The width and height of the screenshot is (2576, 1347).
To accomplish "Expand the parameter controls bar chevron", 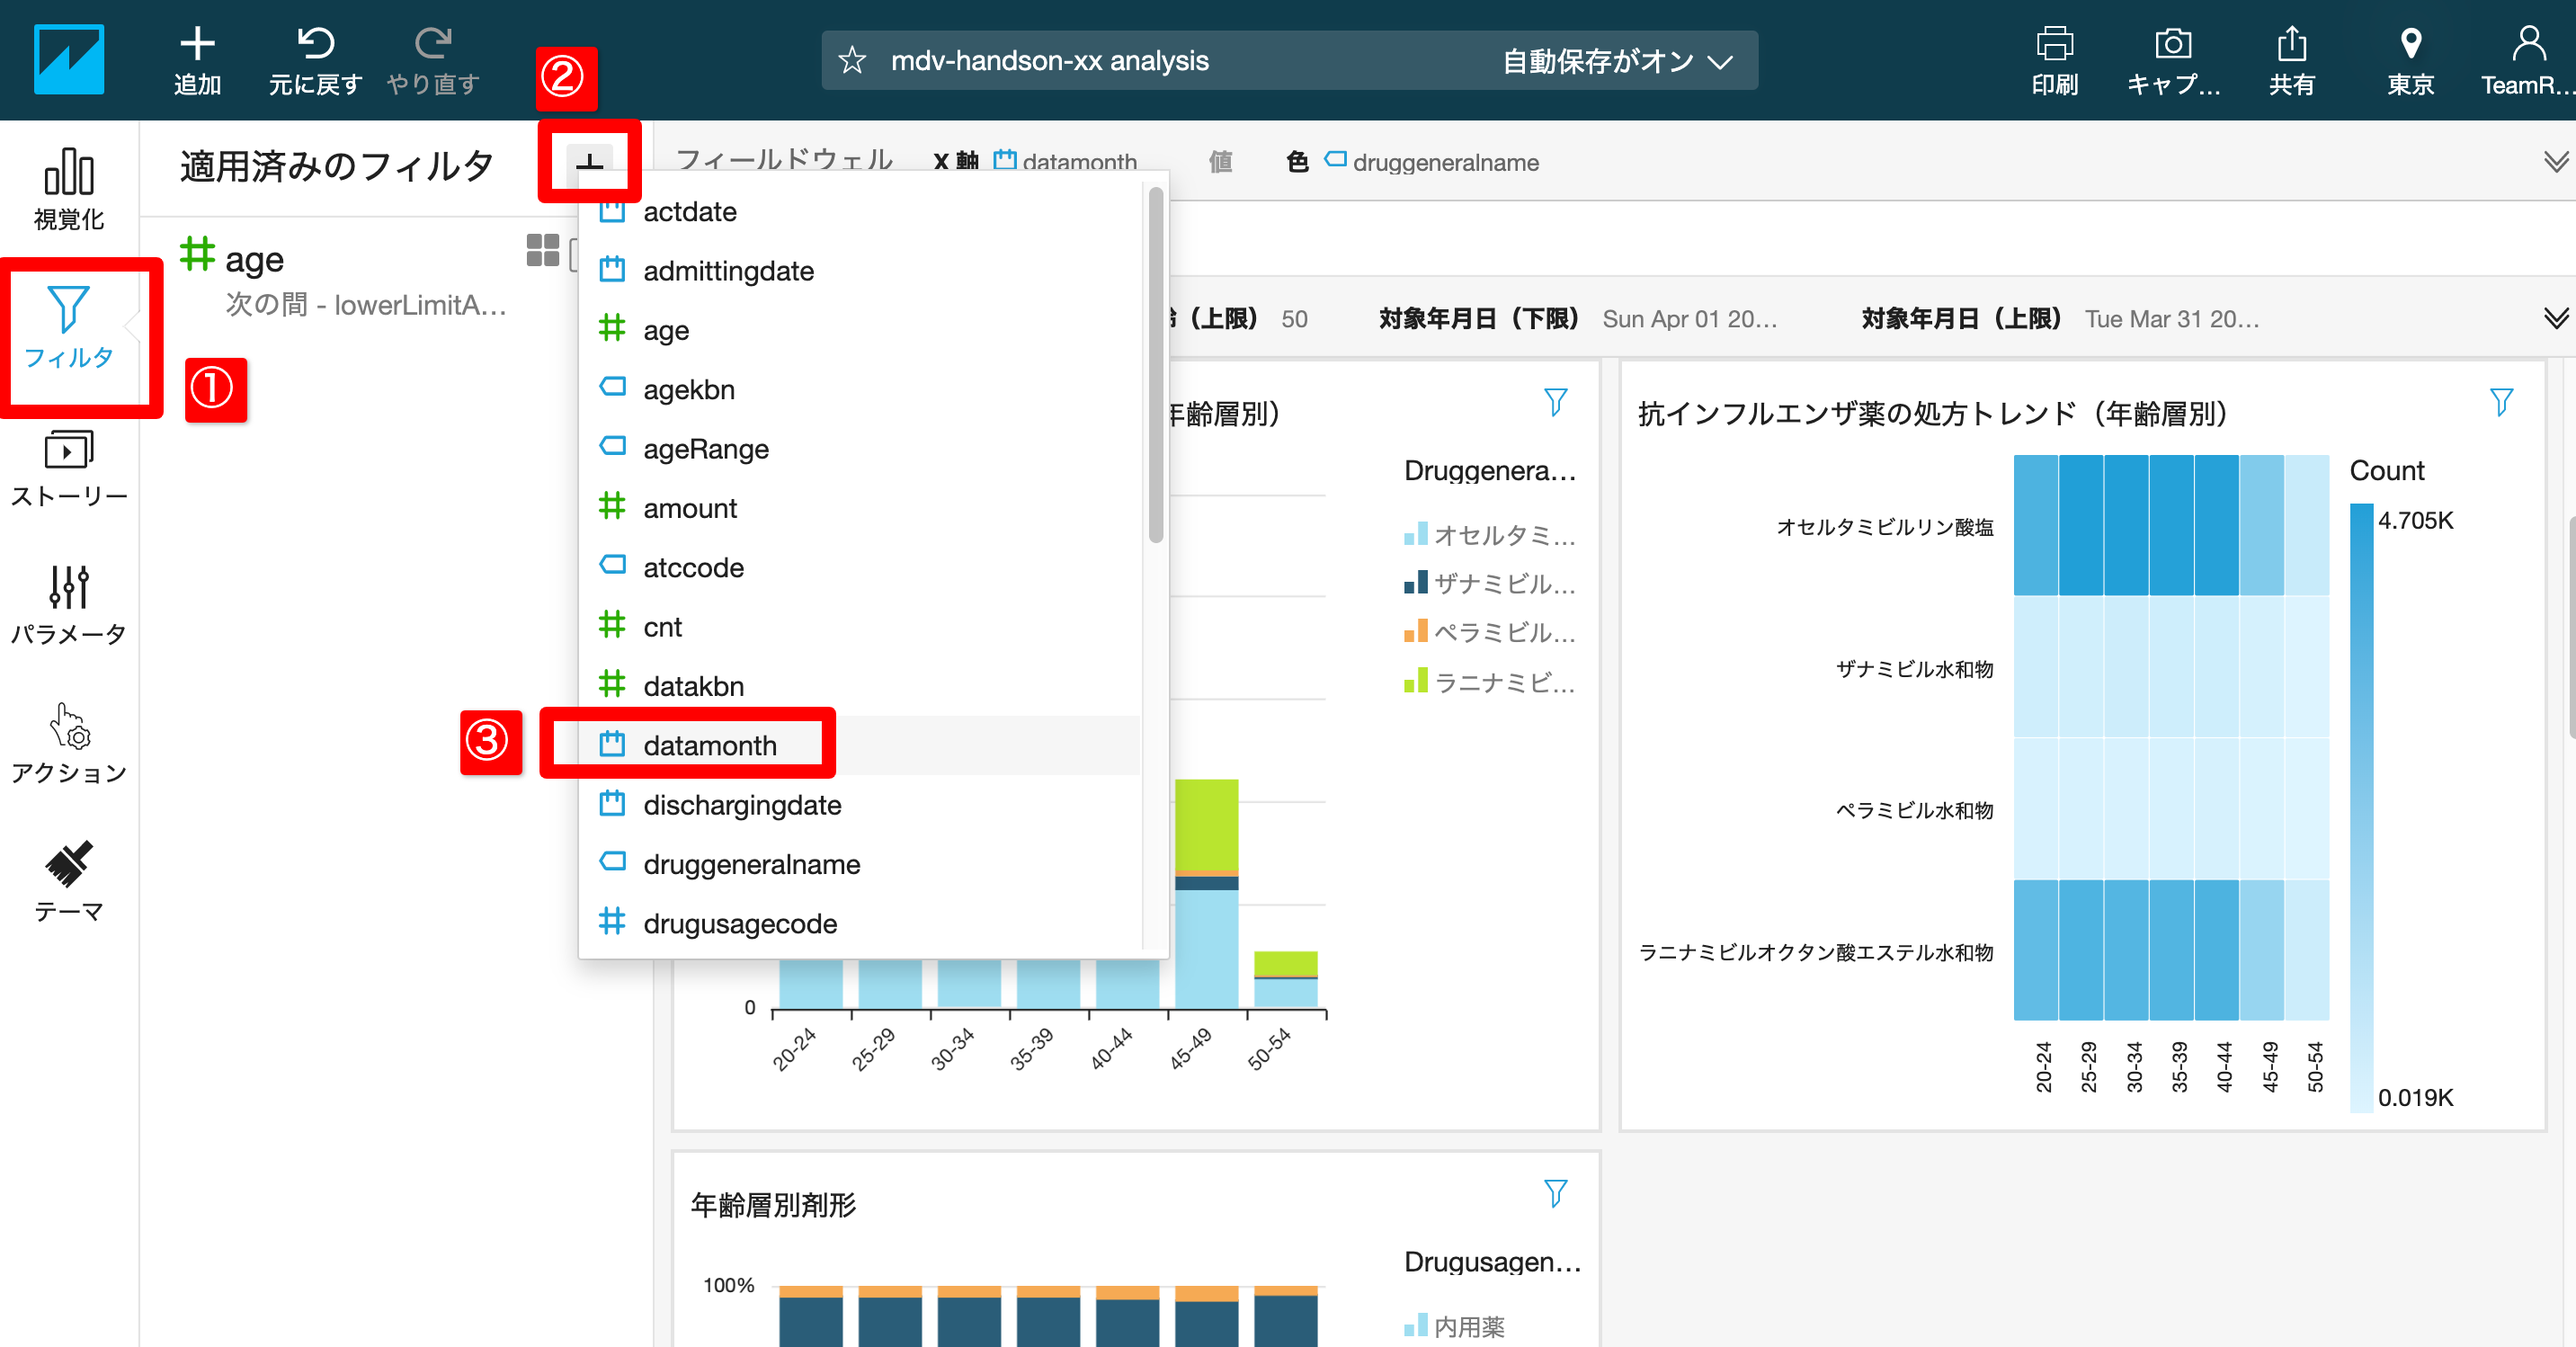I will [x=2554, y=319].
